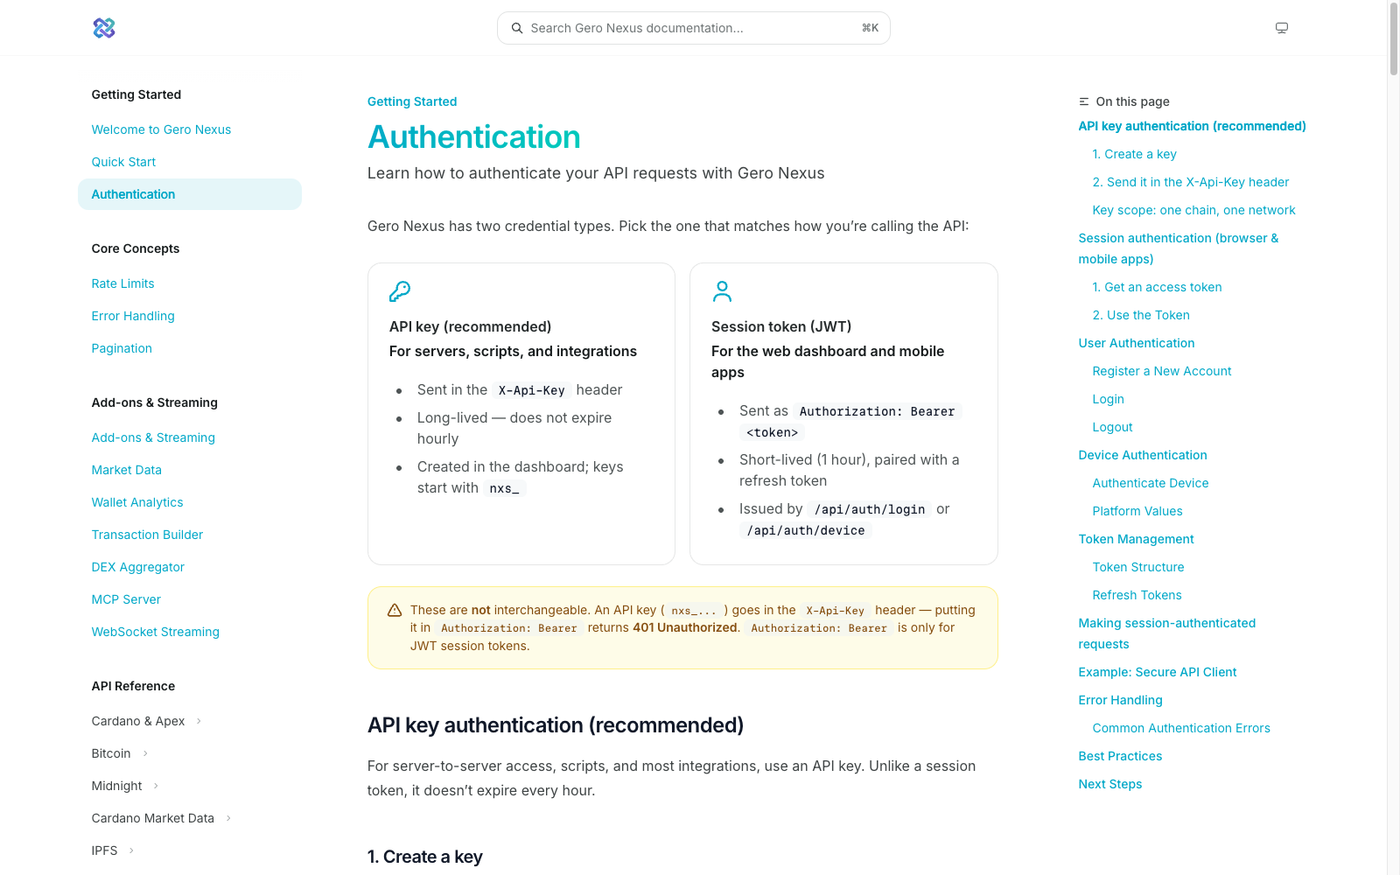The width and height of the screenshot is (1400, 875).
Task: Jump to Register a New Account
Action: click(x=1161, y=371)
